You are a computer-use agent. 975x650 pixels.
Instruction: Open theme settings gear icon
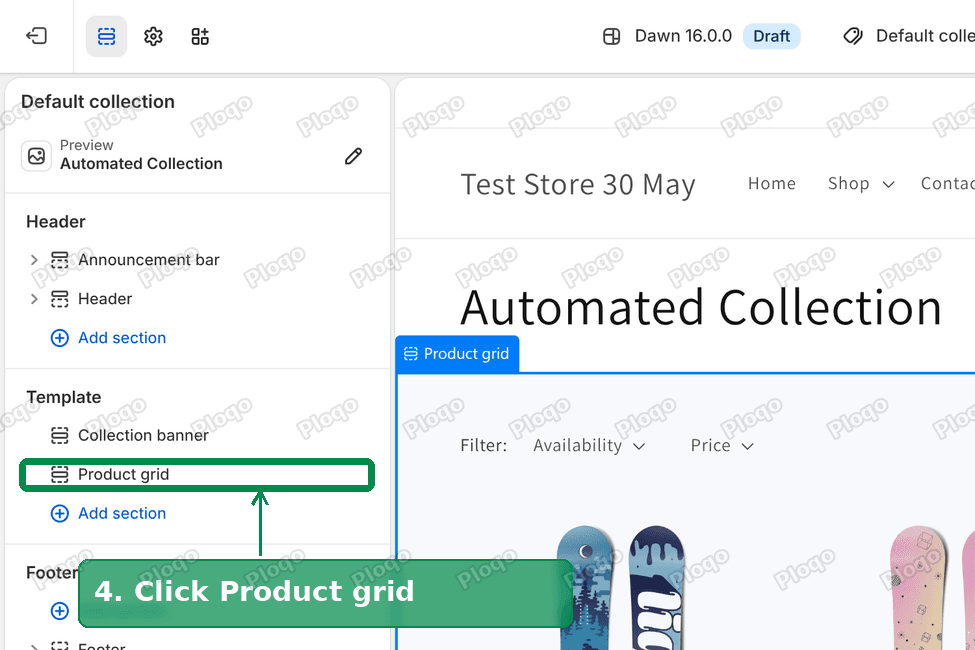153,36
